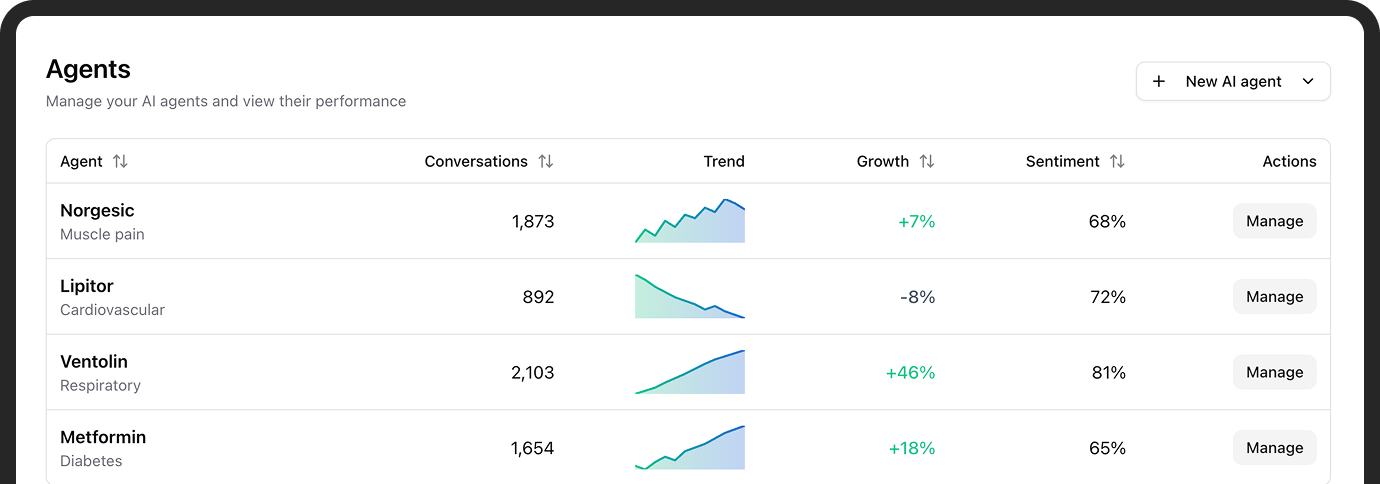Open the Metformin agent entry

[x=103, y=438]
